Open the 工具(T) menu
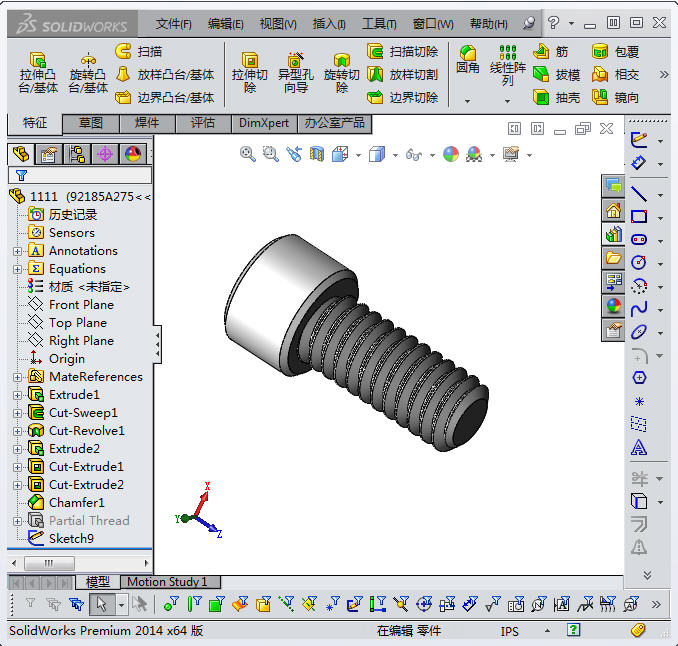The height and width of the screenshot is (646, 678). pyautogui.click(x=380, y=23)
